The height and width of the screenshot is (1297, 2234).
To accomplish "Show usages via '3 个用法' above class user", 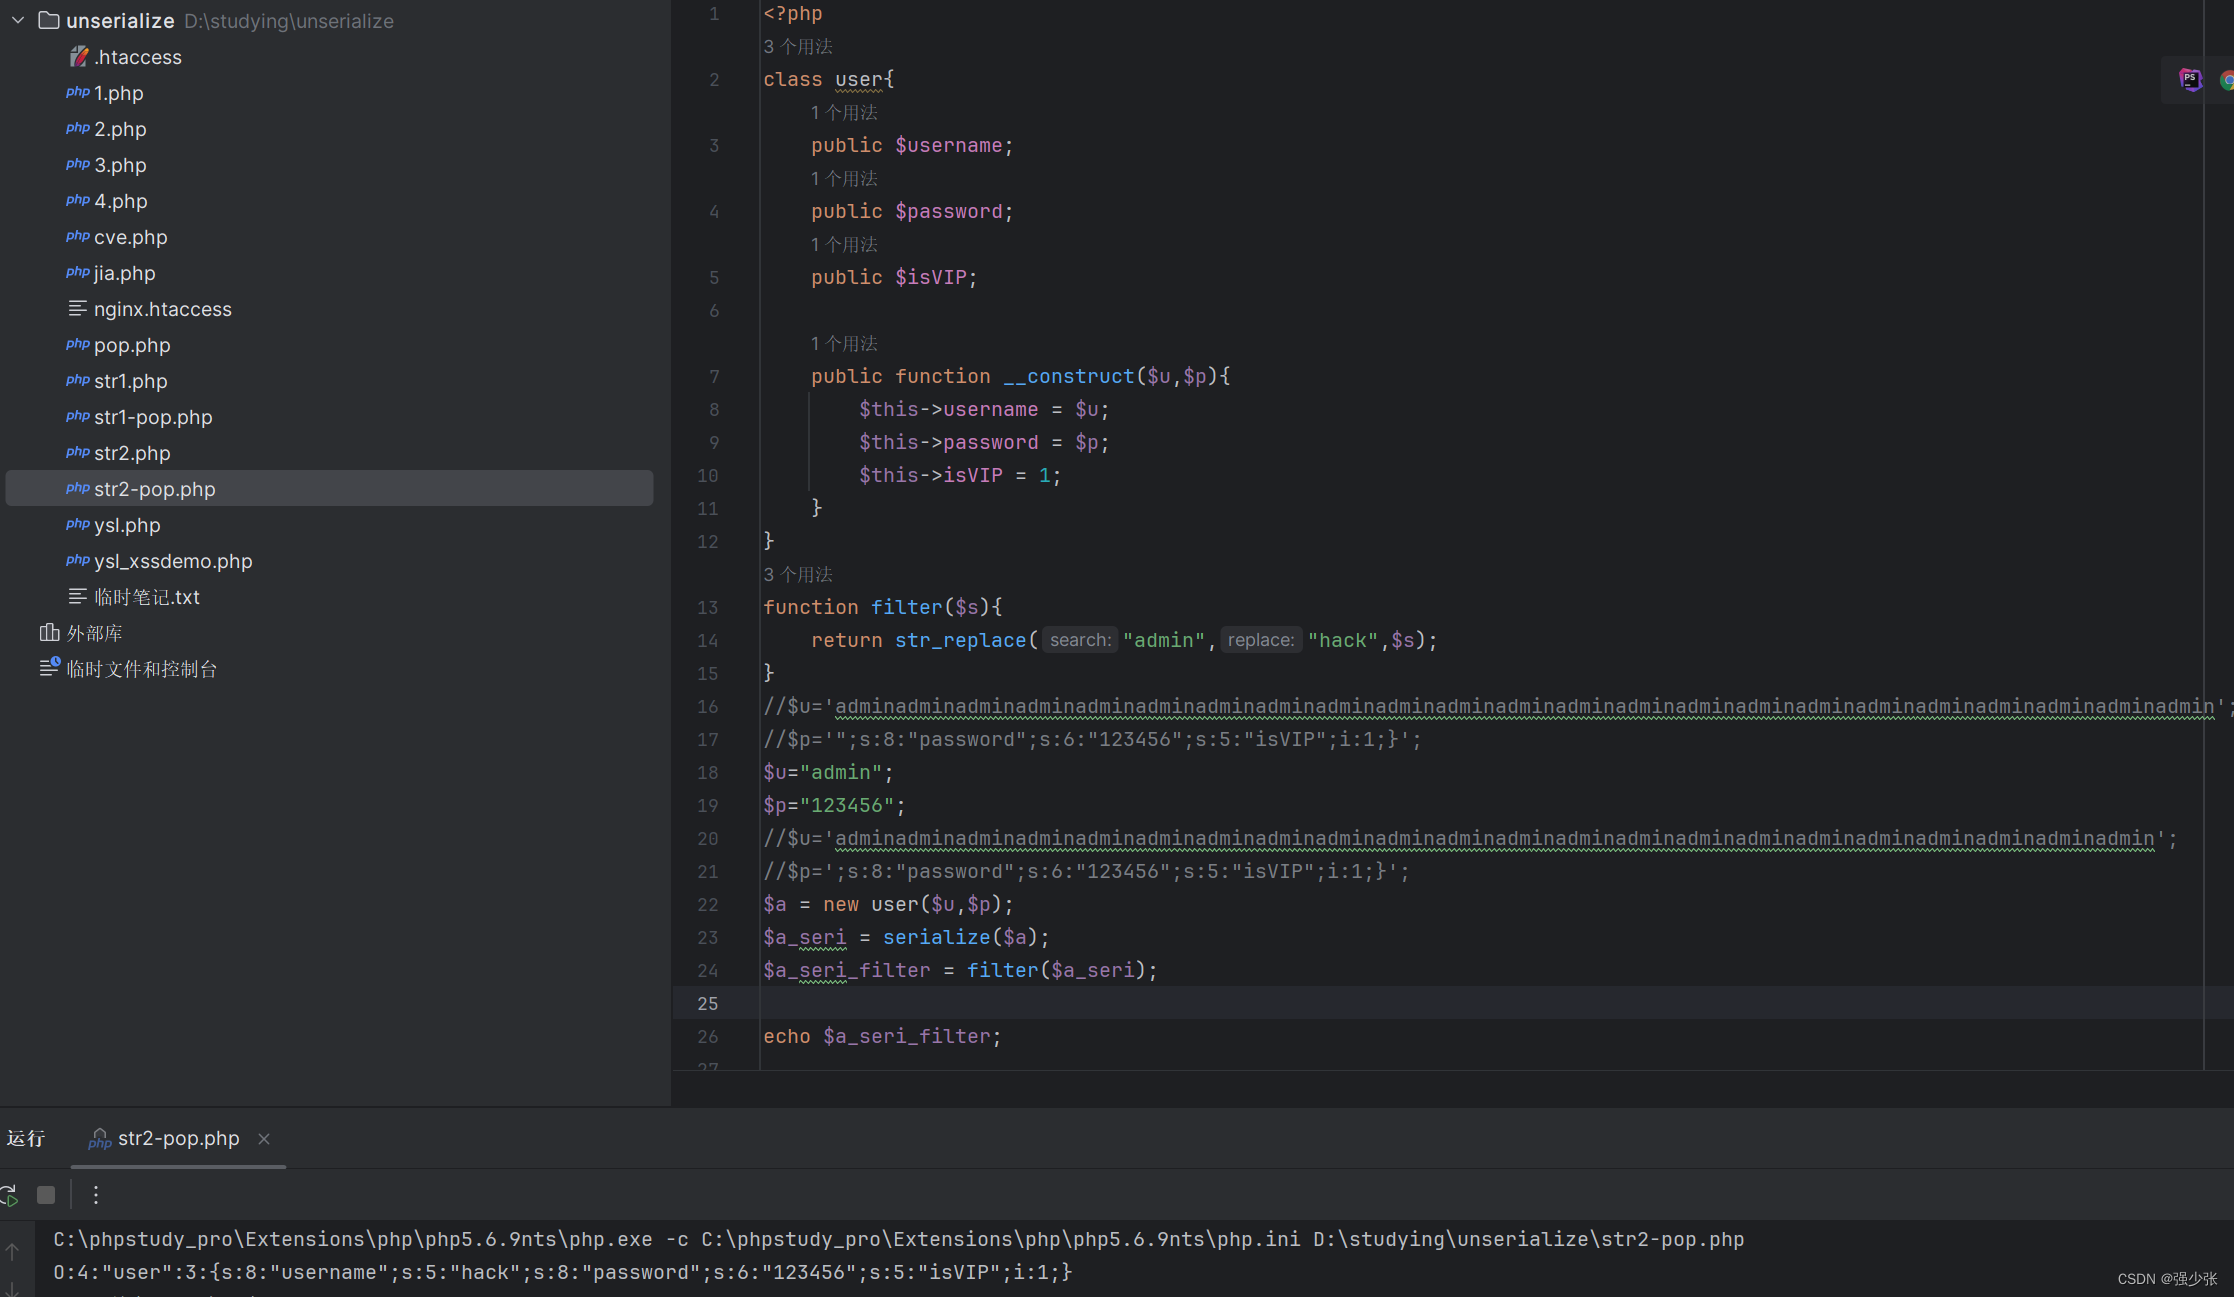I will (x=797, y=46).
